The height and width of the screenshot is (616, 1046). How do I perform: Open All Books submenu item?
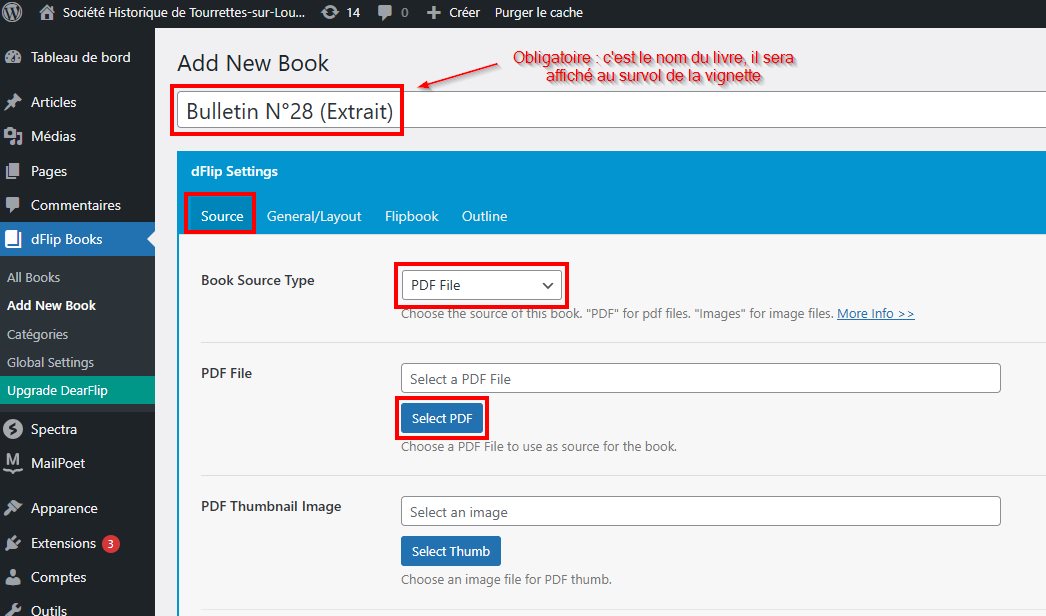[x=33, y=277]
